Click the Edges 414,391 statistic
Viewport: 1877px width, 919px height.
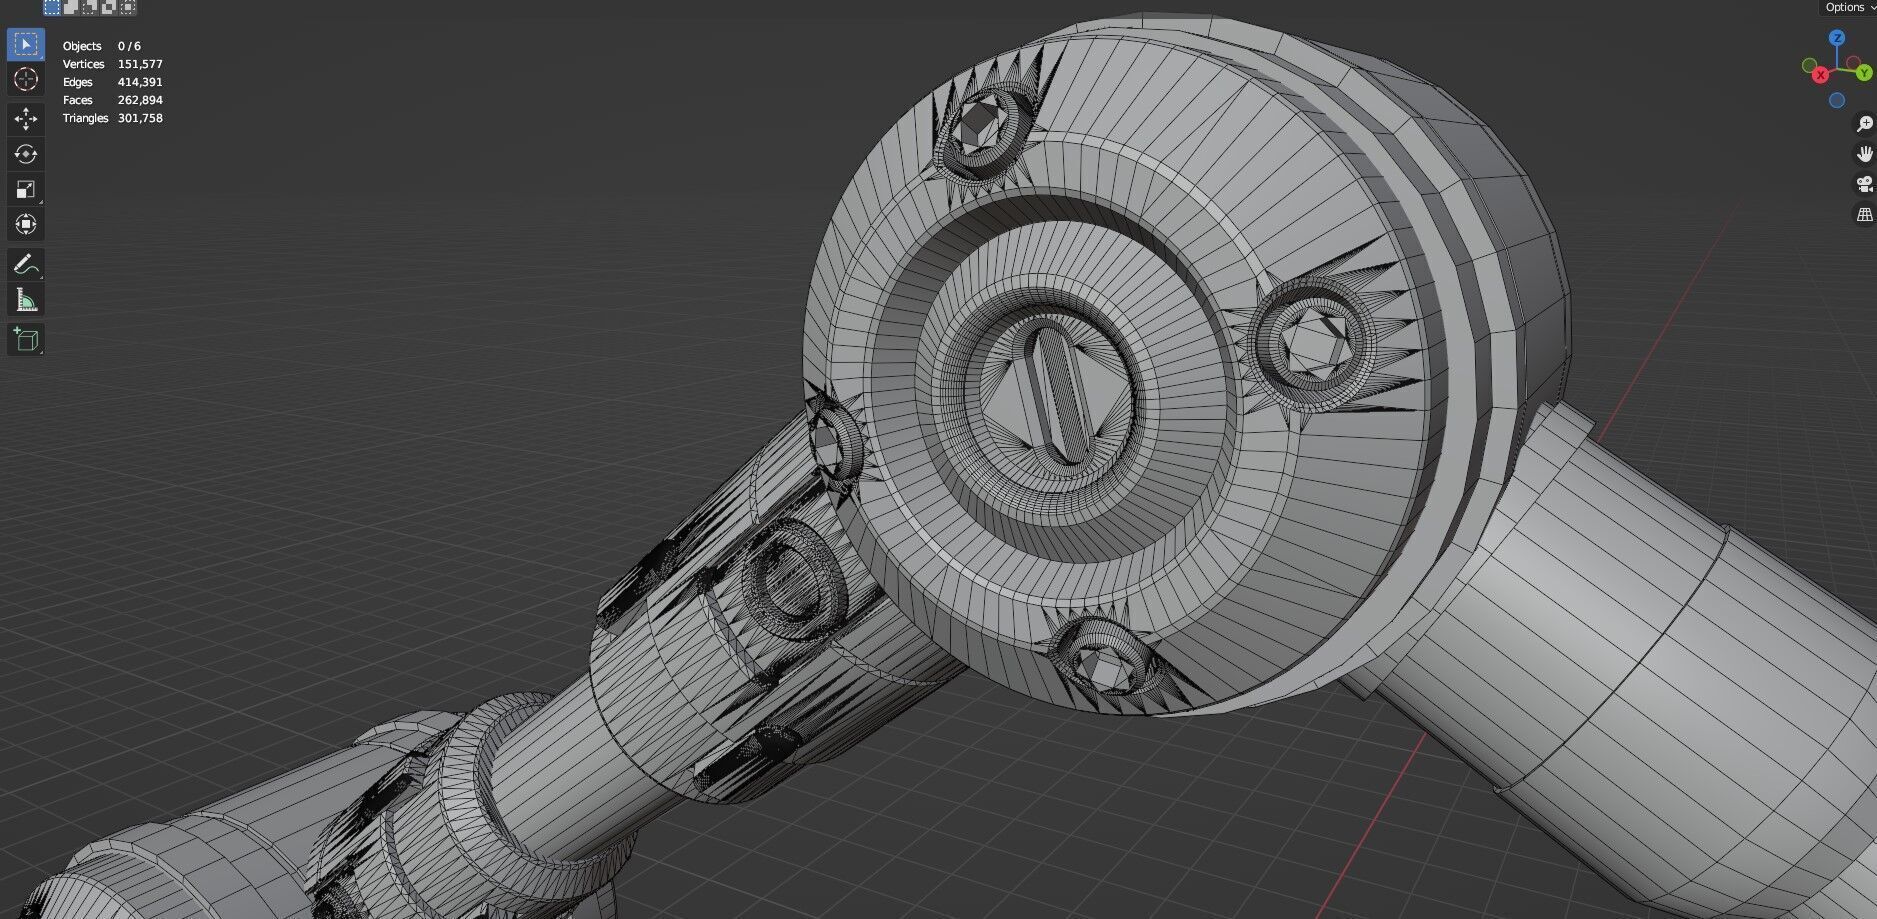[112, 82]
